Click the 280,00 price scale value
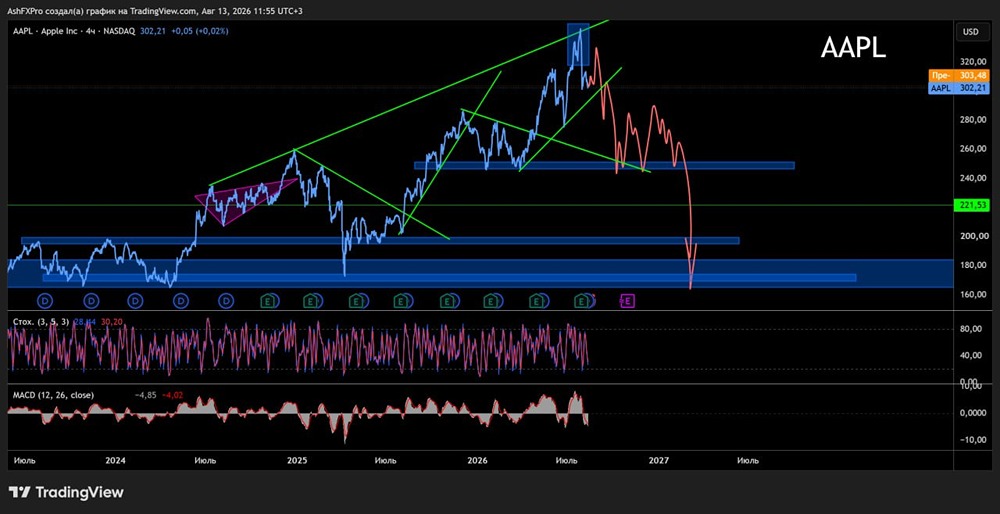The image size is (1000, 514). [973, 120]
